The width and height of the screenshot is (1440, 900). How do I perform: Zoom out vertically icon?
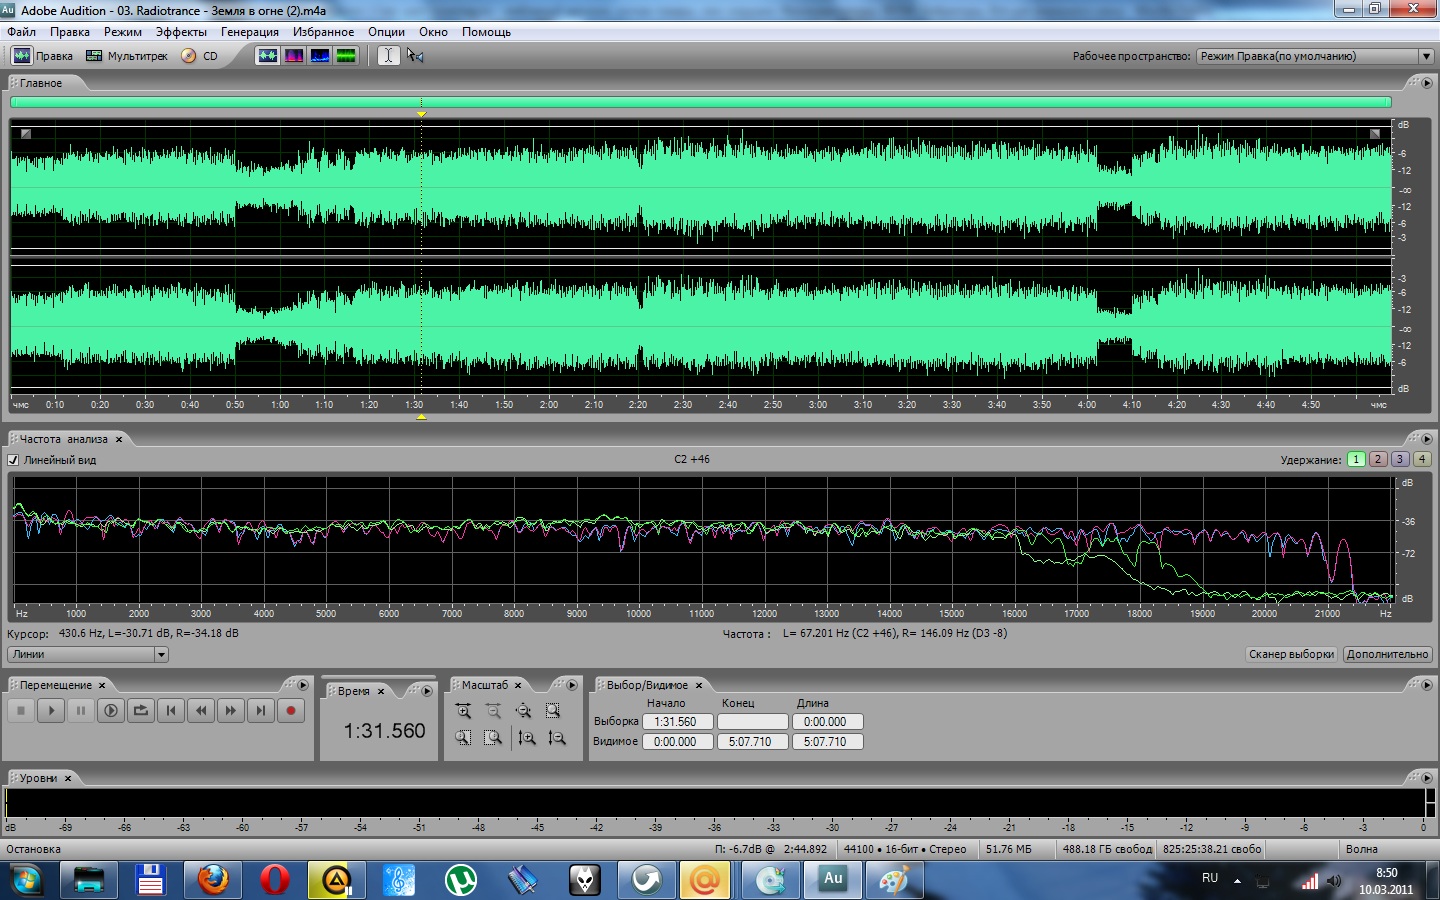557,738
